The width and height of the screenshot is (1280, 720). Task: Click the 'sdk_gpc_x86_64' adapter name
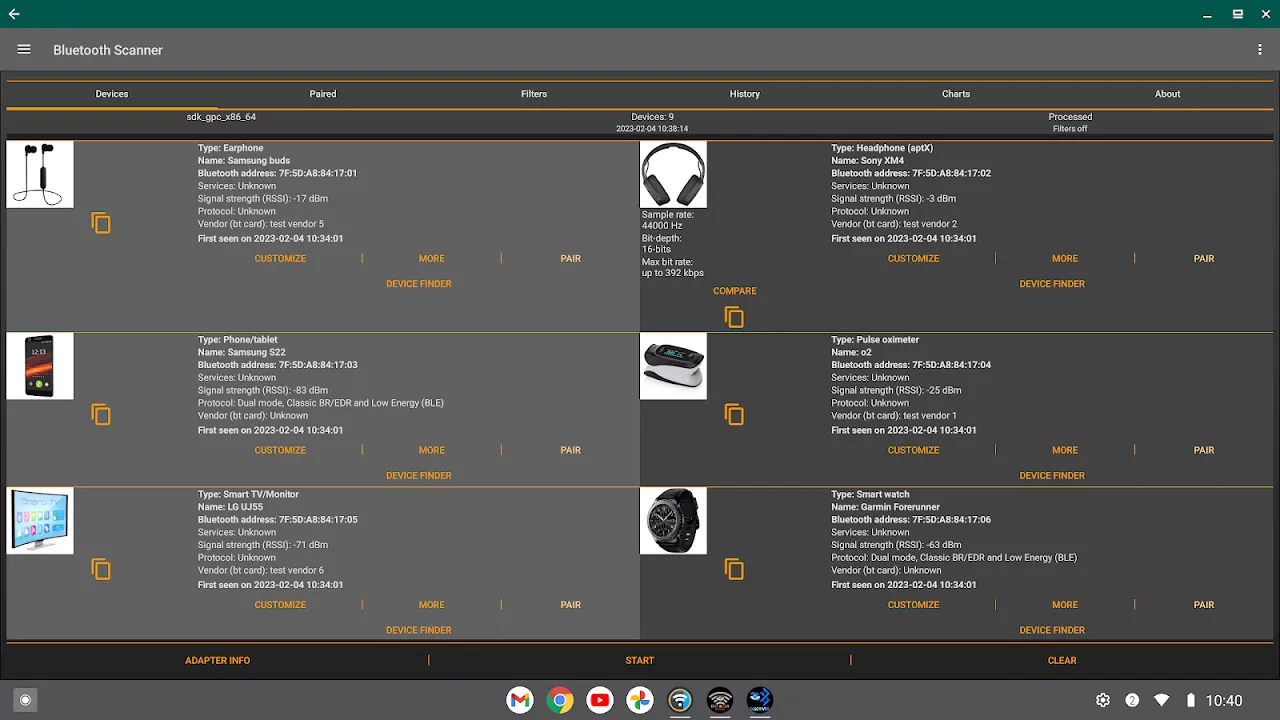point(221,117)
